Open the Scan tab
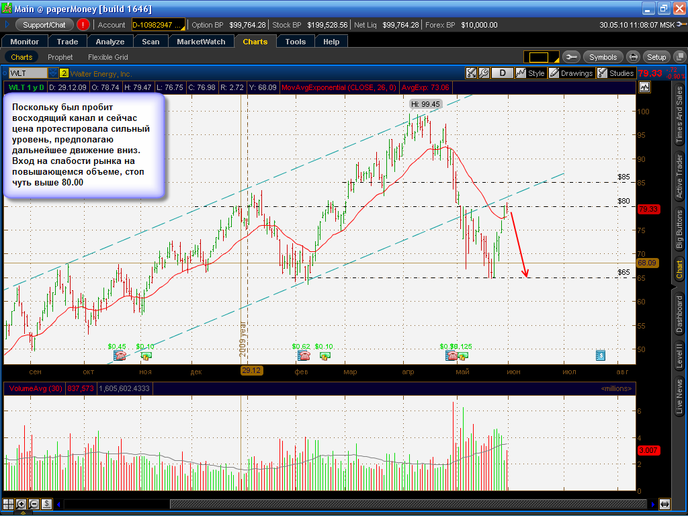 pyautogui.click(x=150, y=42)
